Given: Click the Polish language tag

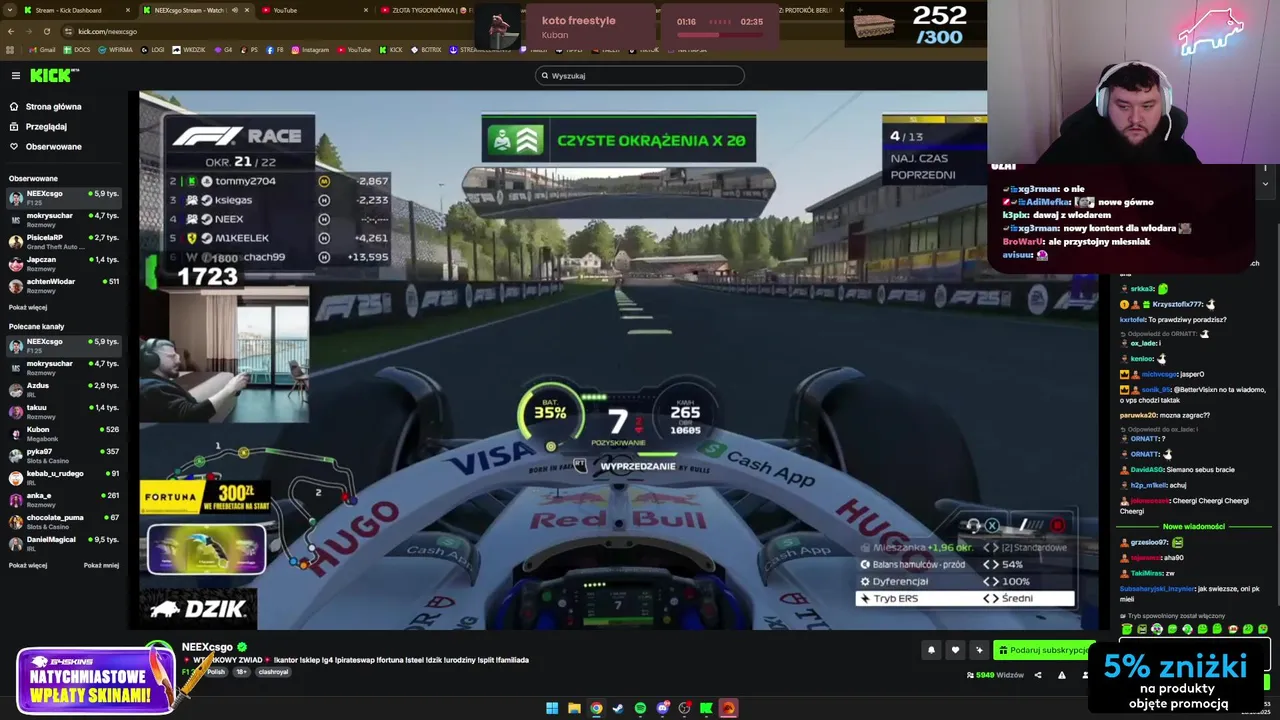Looking at the screenshot, I should tap(216, 672).
